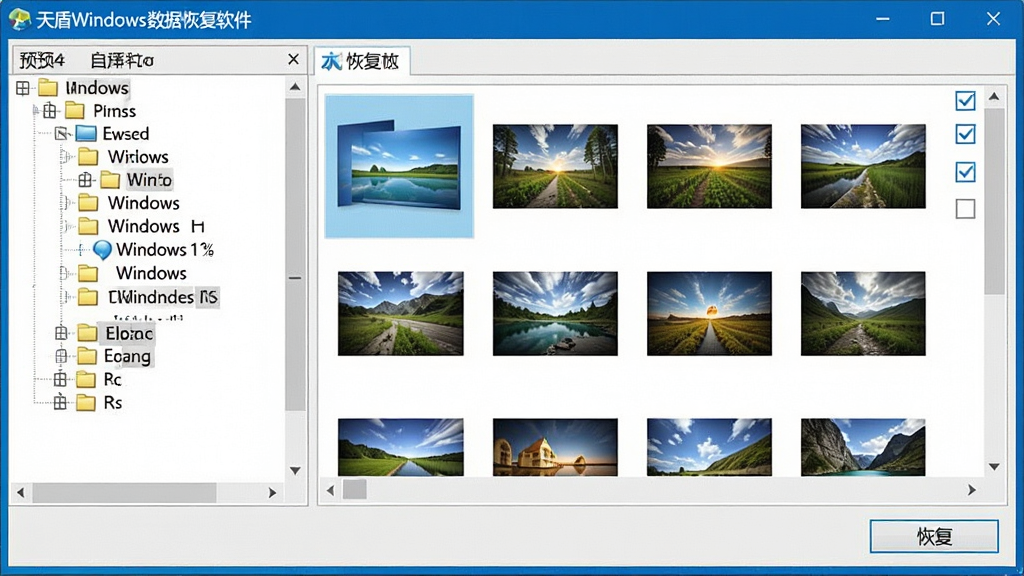
Task: Expand the Rs folder node
Action: [x=60, y=402]
